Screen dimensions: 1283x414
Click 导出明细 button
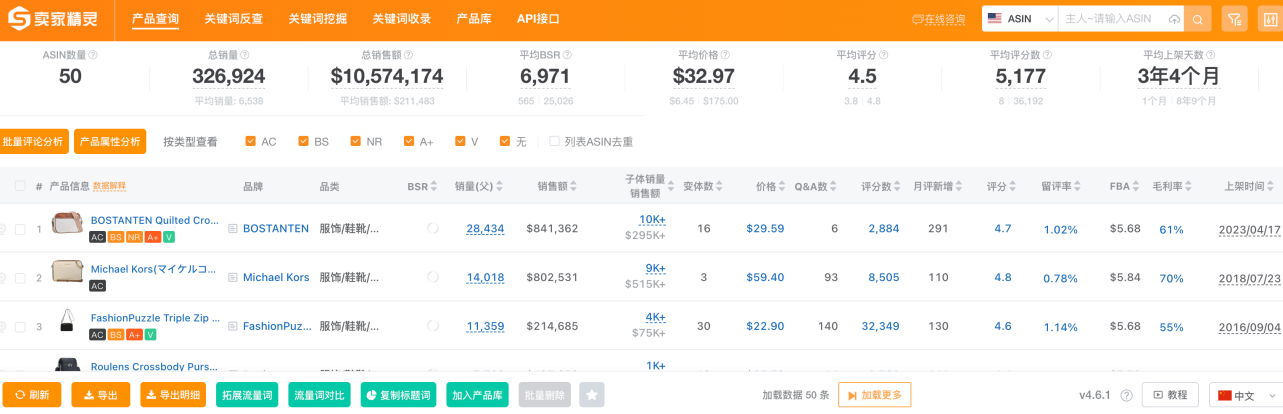tap(173, 395)
